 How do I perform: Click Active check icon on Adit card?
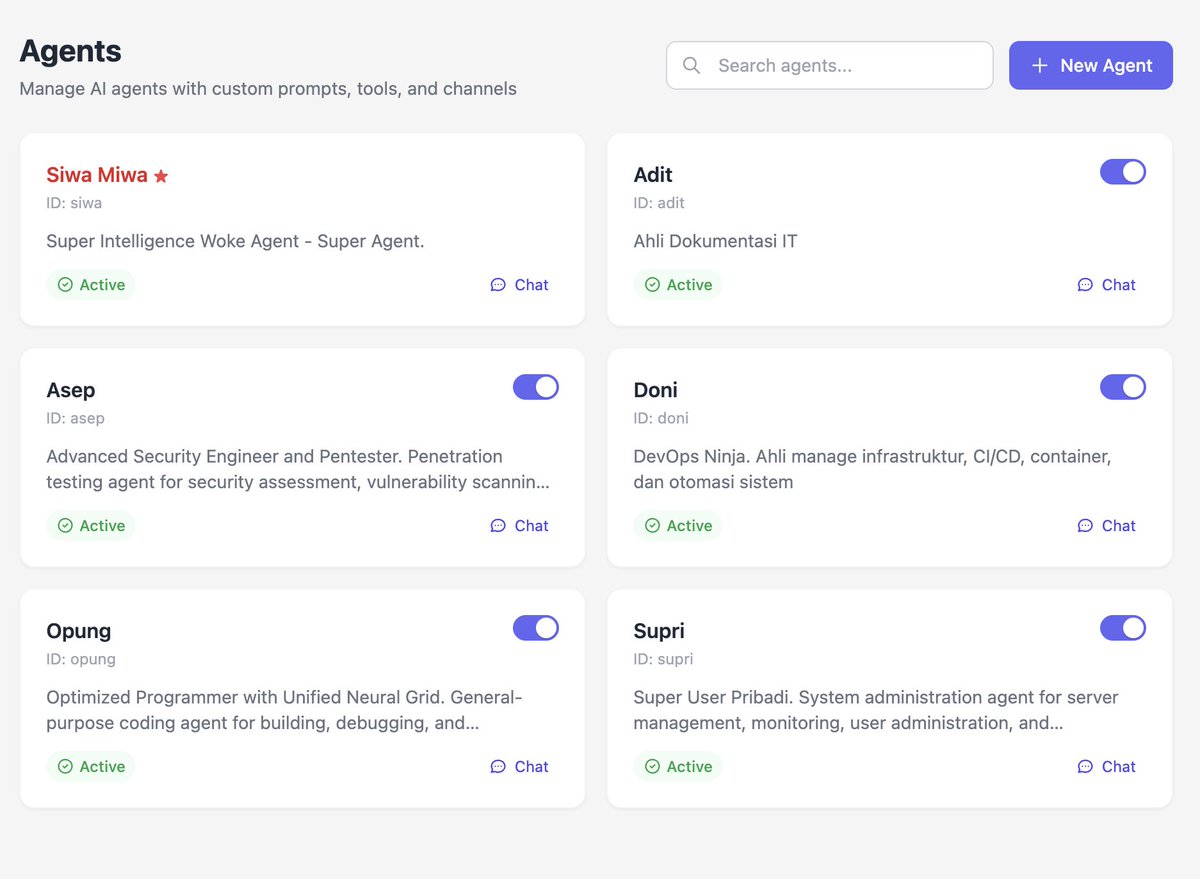click(652, 285)
